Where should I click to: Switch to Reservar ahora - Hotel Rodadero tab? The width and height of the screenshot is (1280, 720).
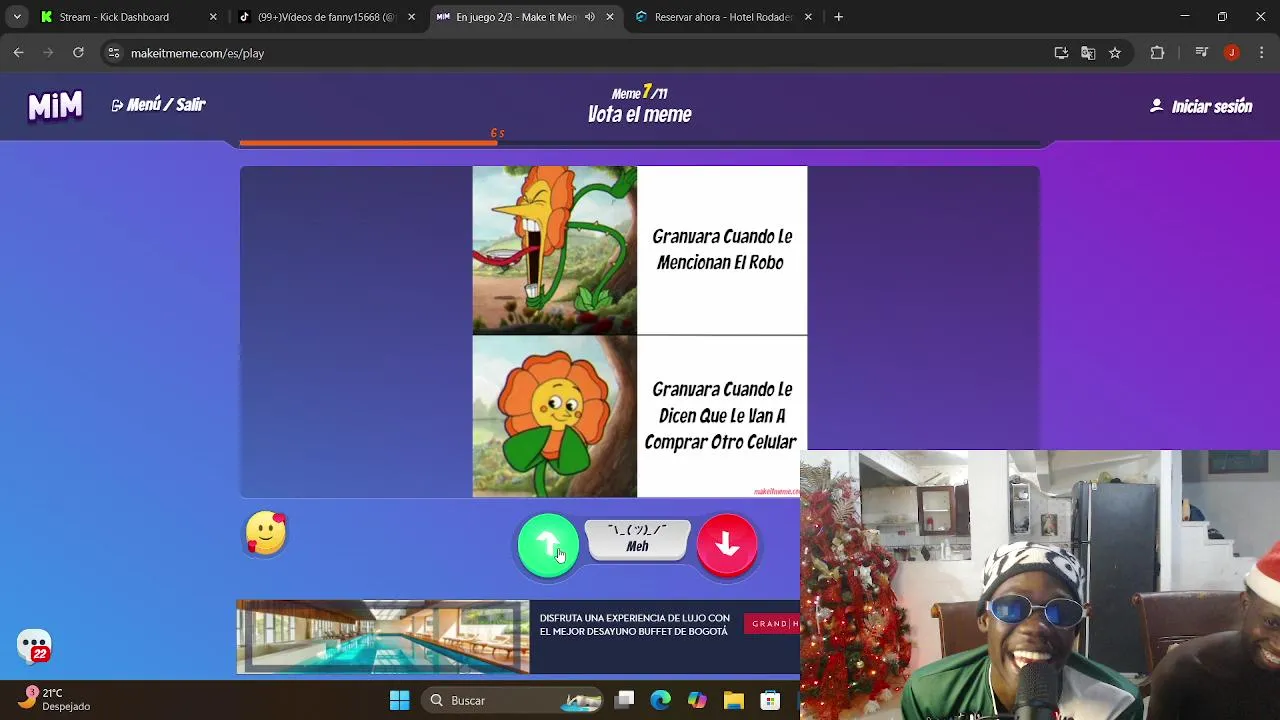click(x=723, y=17)
